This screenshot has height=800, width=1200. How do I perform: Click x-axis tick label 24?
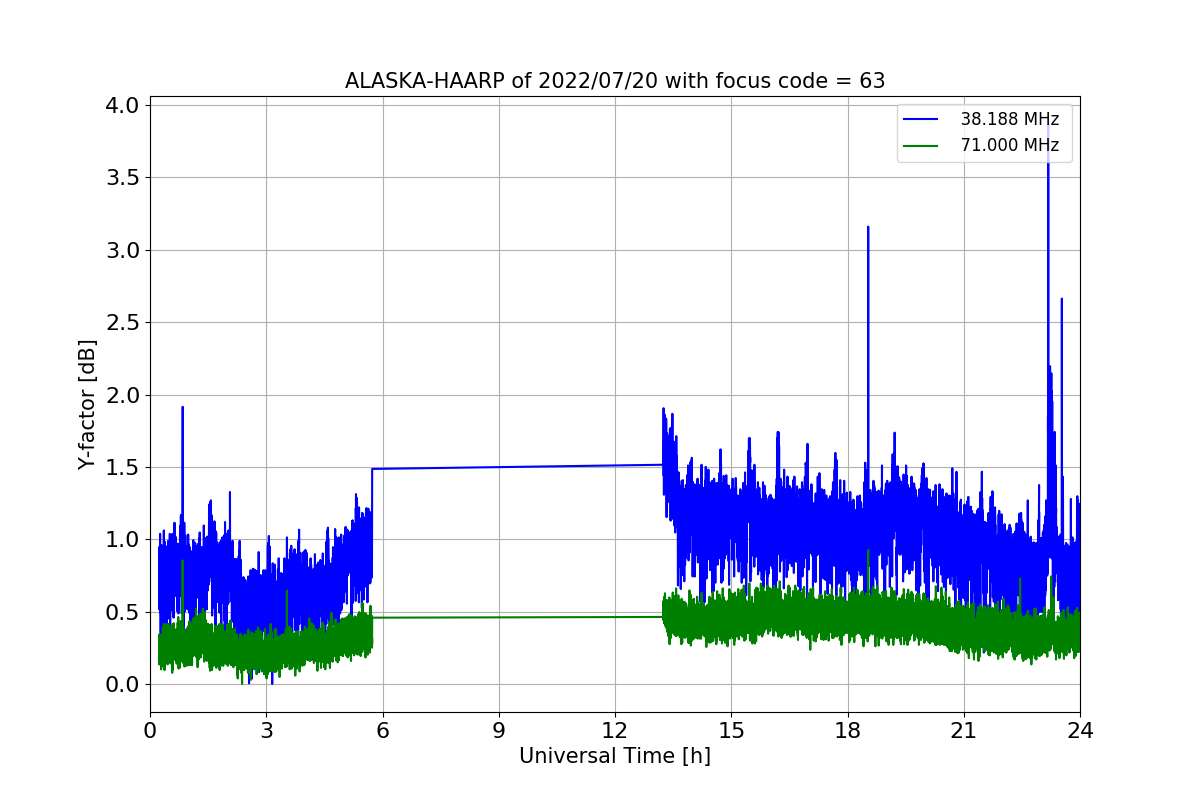[x=1080, y=731]
